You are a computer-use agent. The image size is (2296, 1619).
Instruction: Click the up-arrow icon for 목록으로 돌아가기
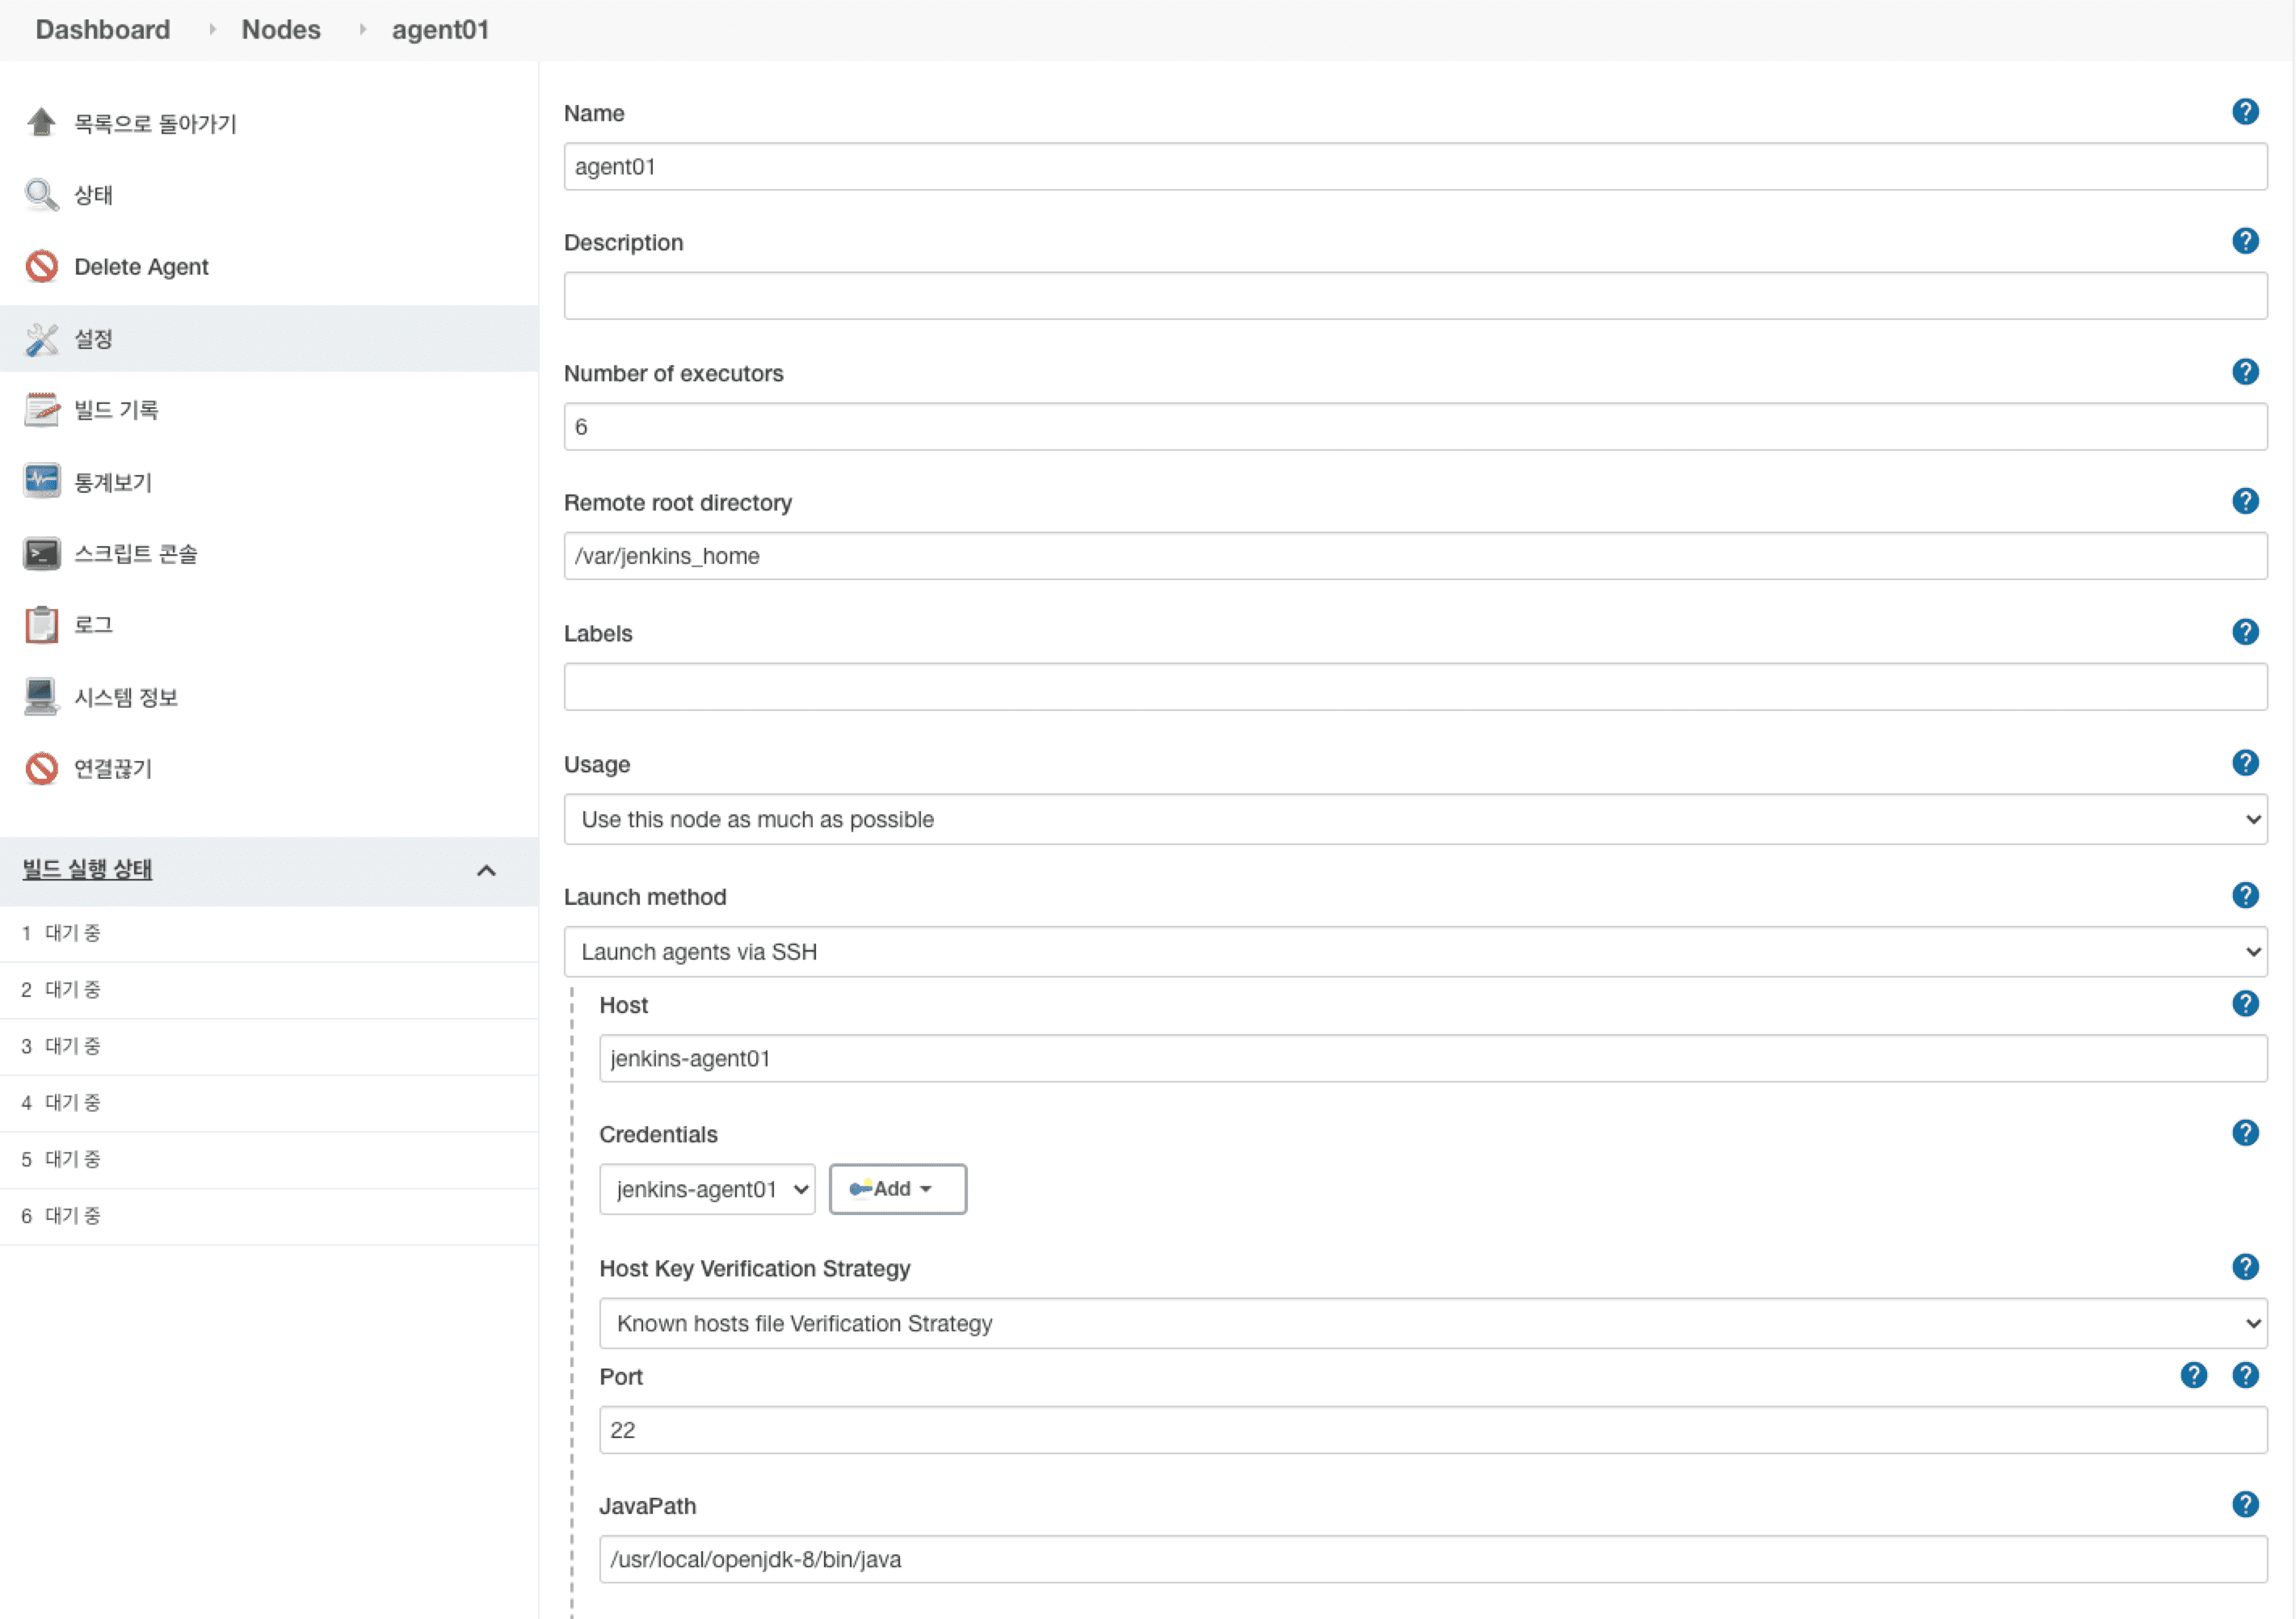pos(41,122)
